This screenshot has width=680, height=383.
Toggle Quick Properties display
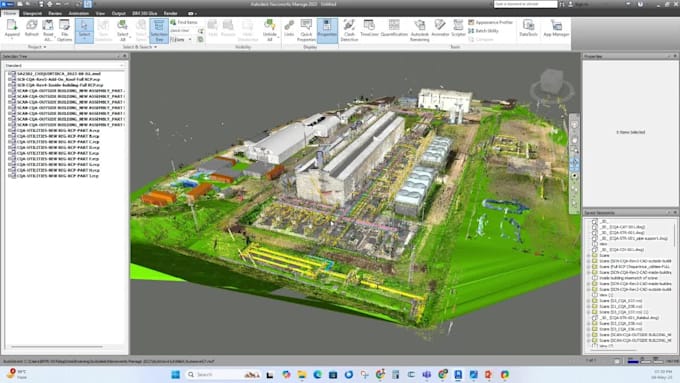coord(306,29)
